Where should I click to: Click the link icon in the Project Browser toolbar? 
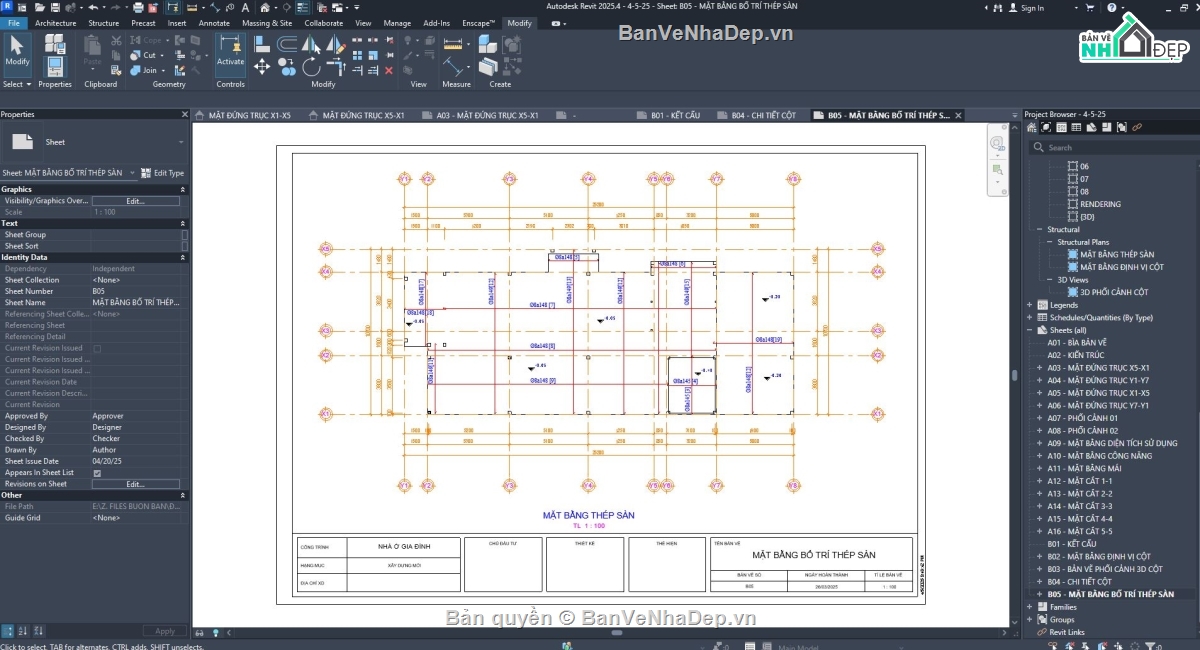[x=1137, y=128]
